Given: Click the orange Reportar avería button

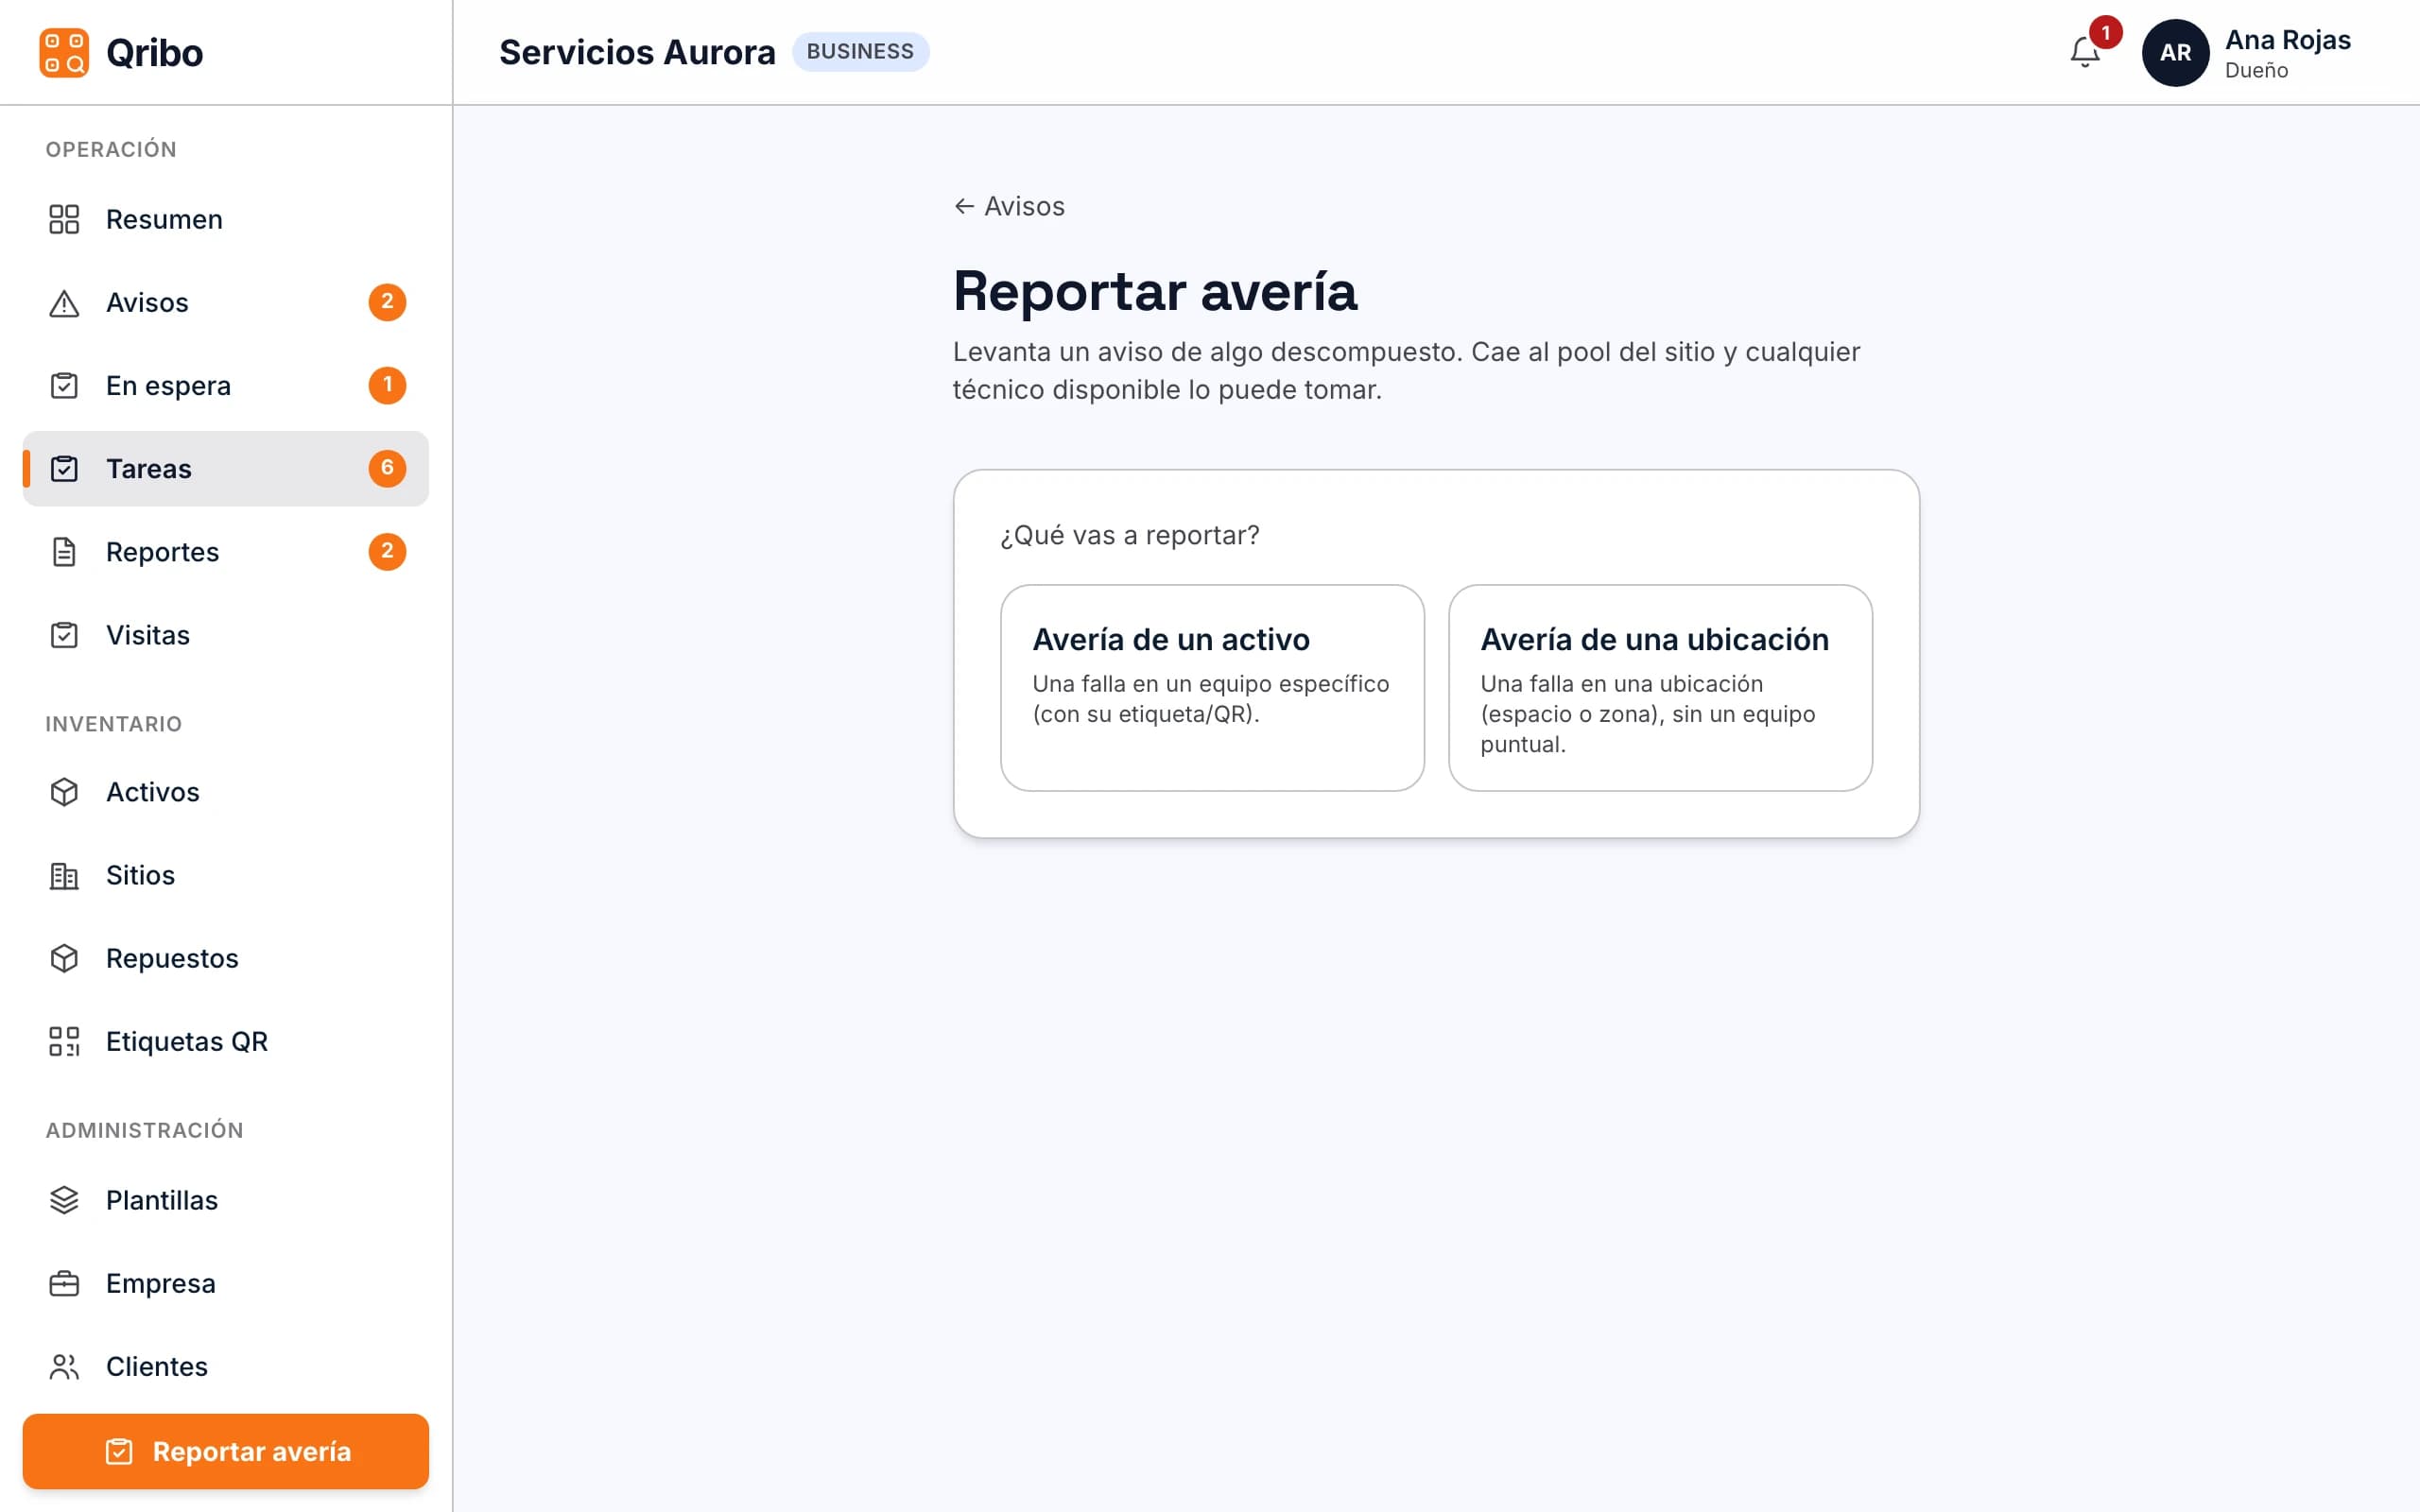Looking at the screenshot, I should (x=226, y=1451).
